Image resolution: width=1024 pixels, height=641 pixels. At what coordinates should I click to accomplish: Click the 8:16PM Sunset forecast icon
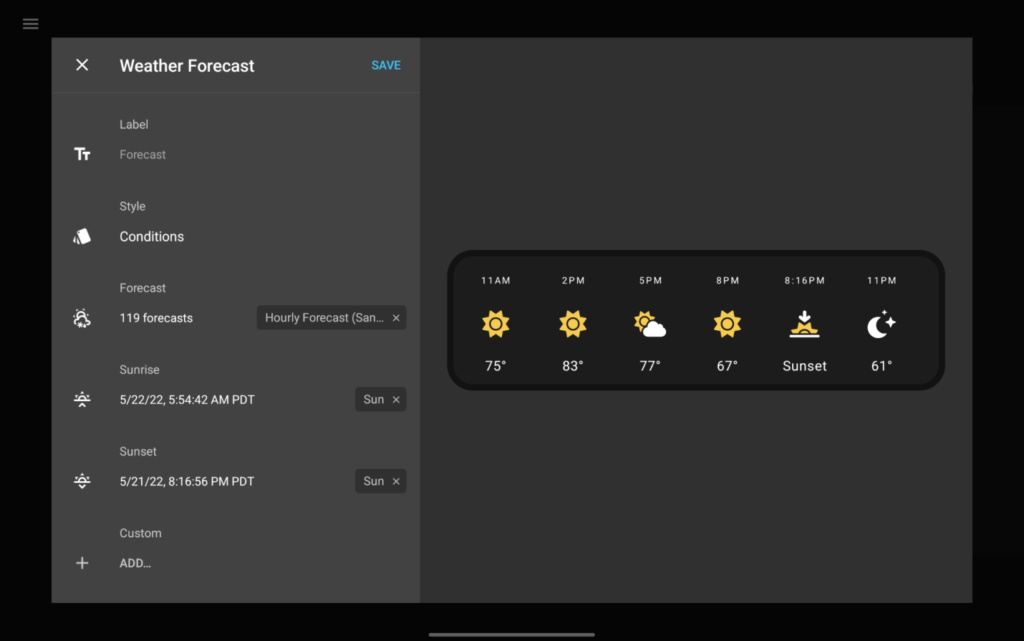pyautogui.click(x=804, y=324)
